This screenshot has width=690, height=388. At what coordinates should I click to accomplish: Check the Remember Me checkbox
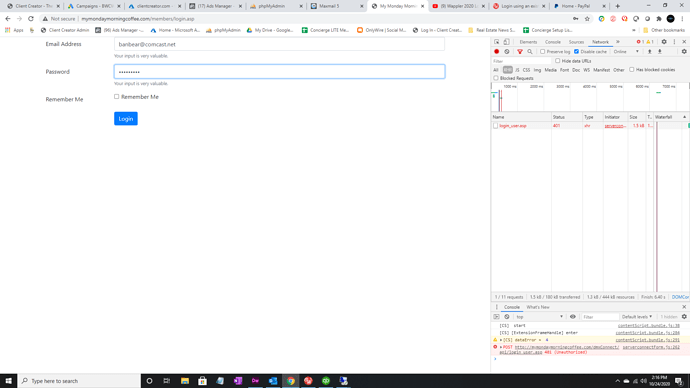(117, 96)
